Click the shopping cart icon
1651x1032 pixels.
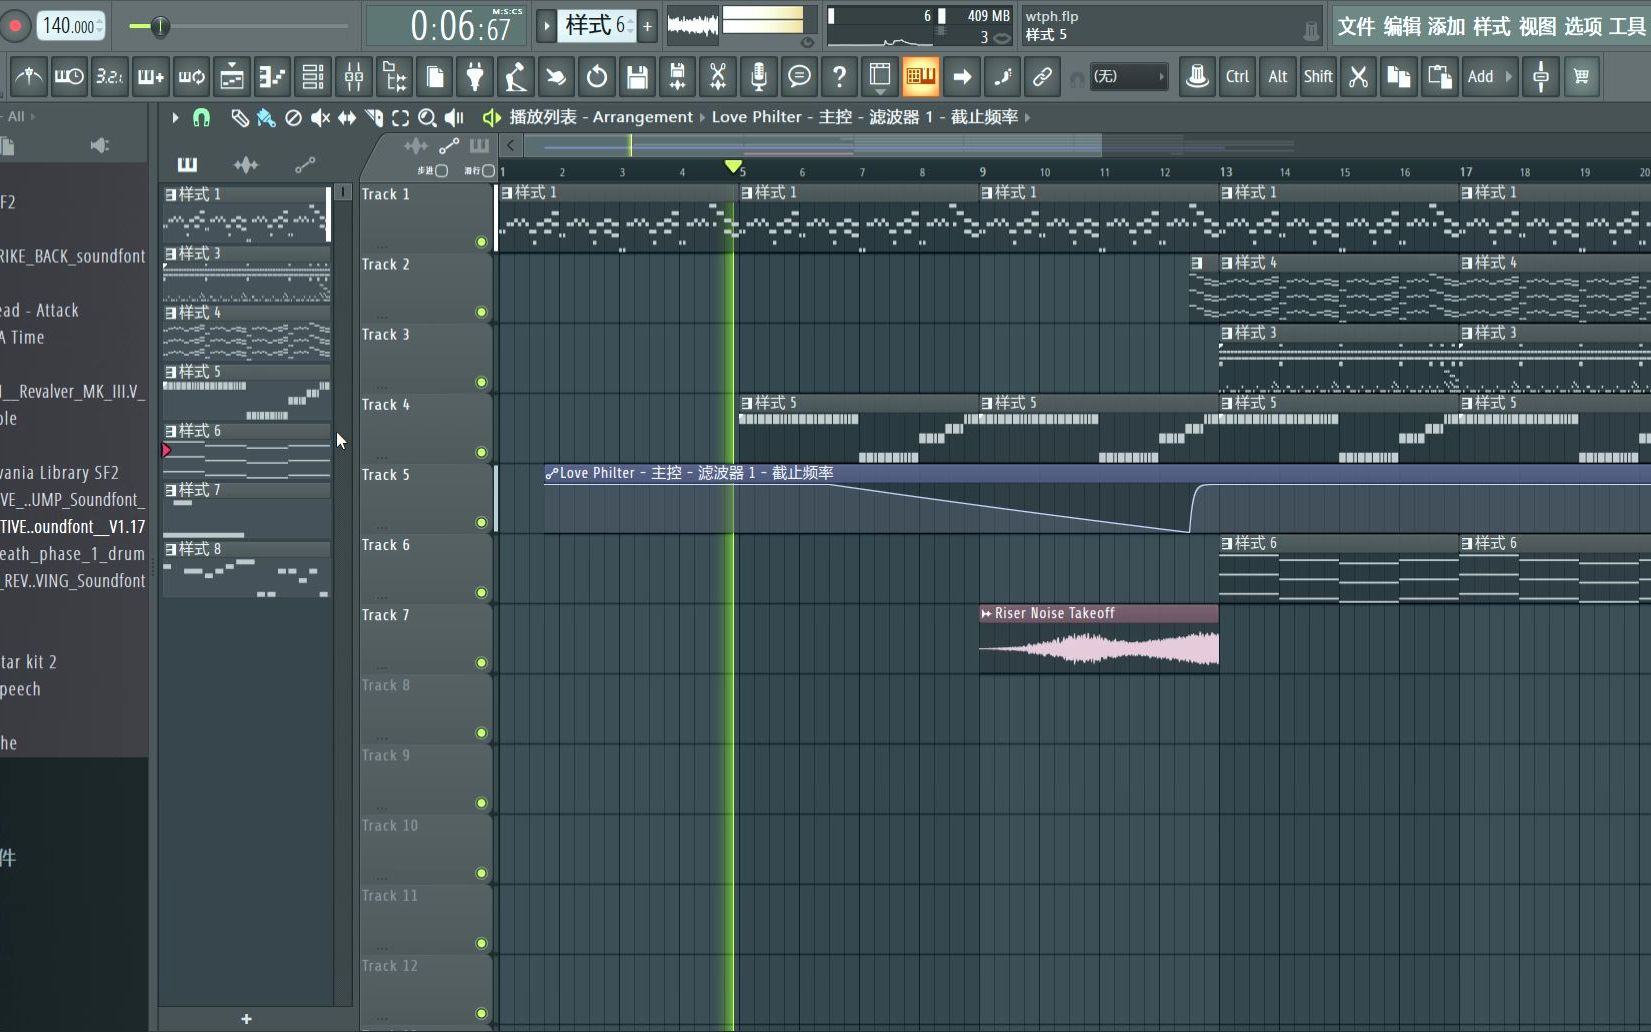pyautogui.click(x=1581, y=76)
